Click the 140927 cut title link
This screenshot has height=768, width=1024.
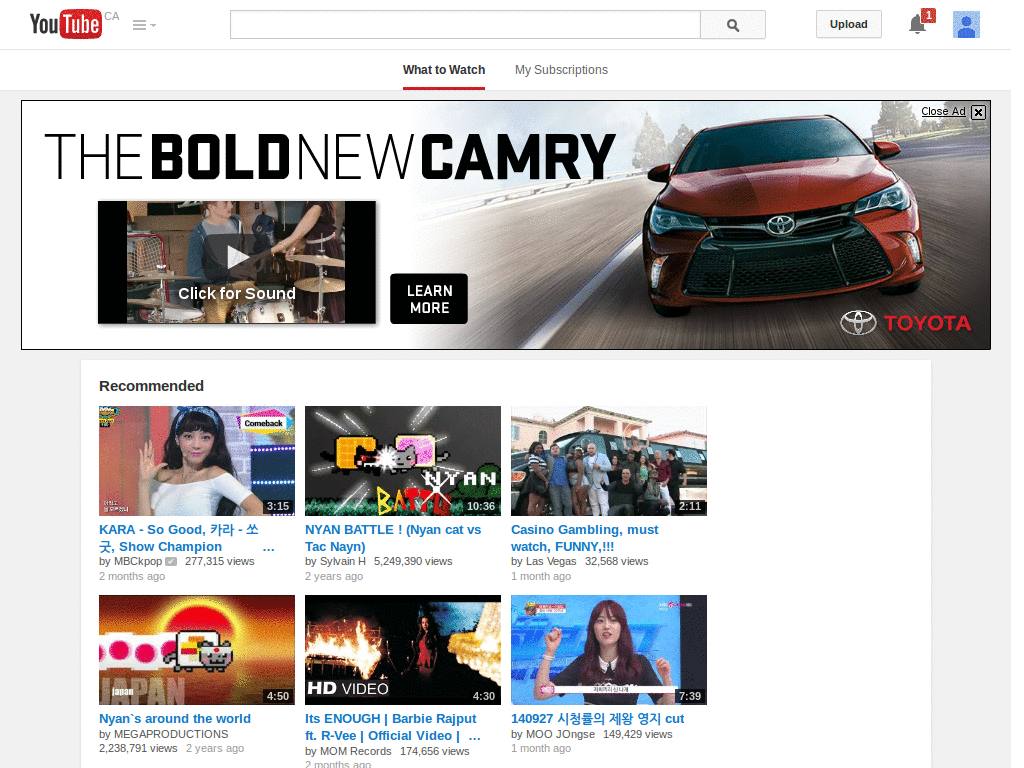[x=598, y=718]
